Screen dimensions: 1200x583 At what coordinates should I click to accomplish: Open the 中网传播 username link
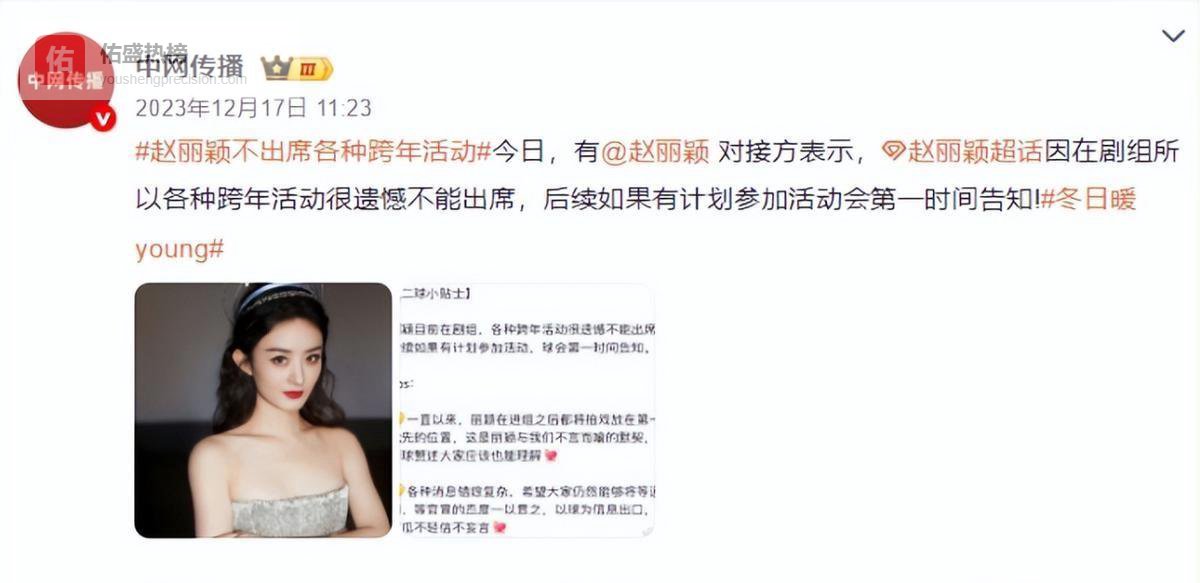pyautogui.click(x=190, y=67)
